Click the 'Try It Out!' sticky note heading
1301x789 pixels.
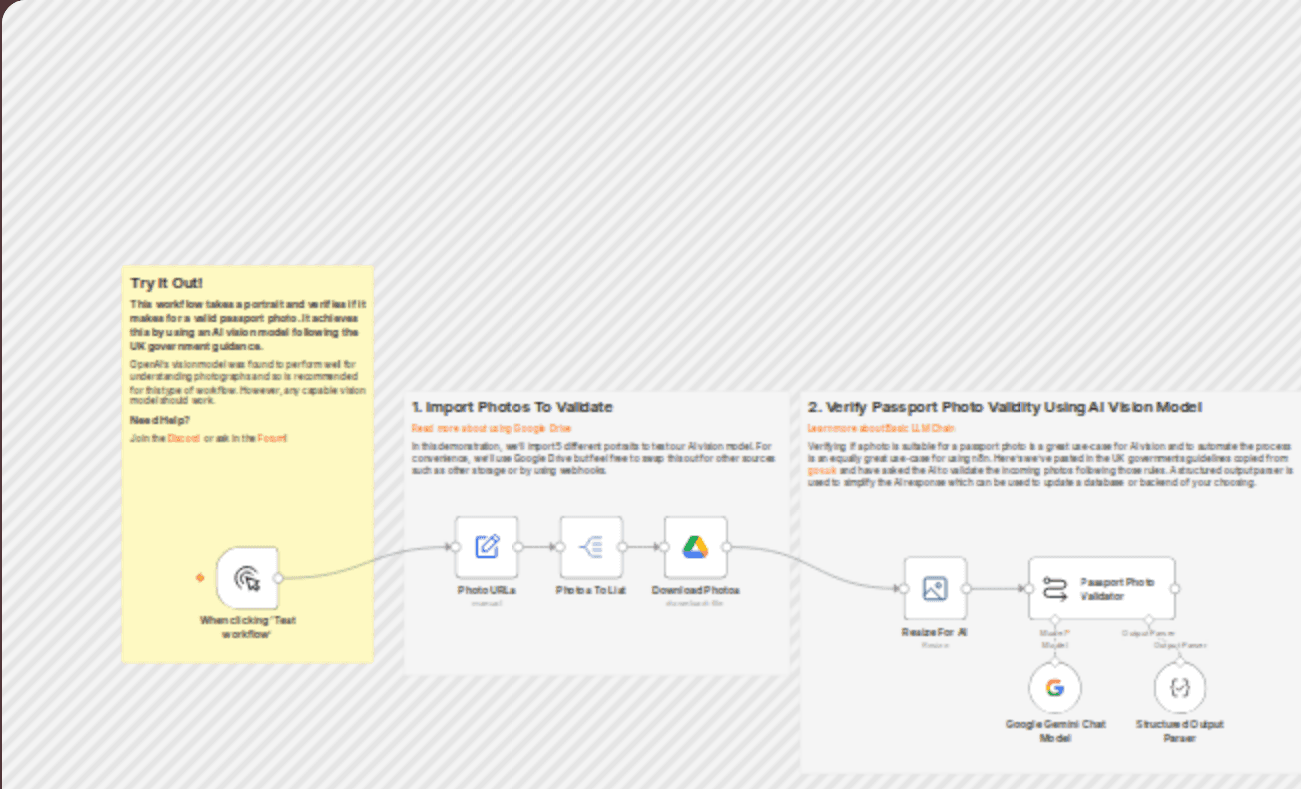166,284
